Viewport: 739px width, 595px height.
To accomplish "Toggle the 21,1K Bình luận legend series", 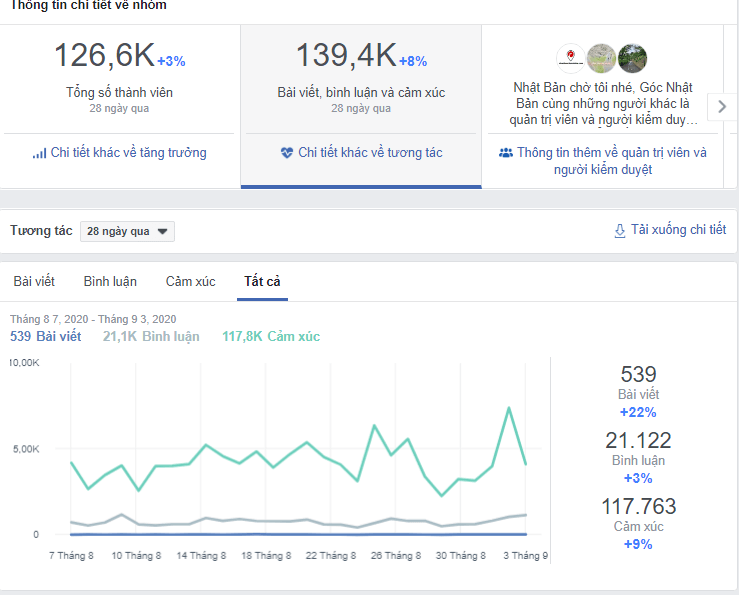I will (x=151, y=337).
